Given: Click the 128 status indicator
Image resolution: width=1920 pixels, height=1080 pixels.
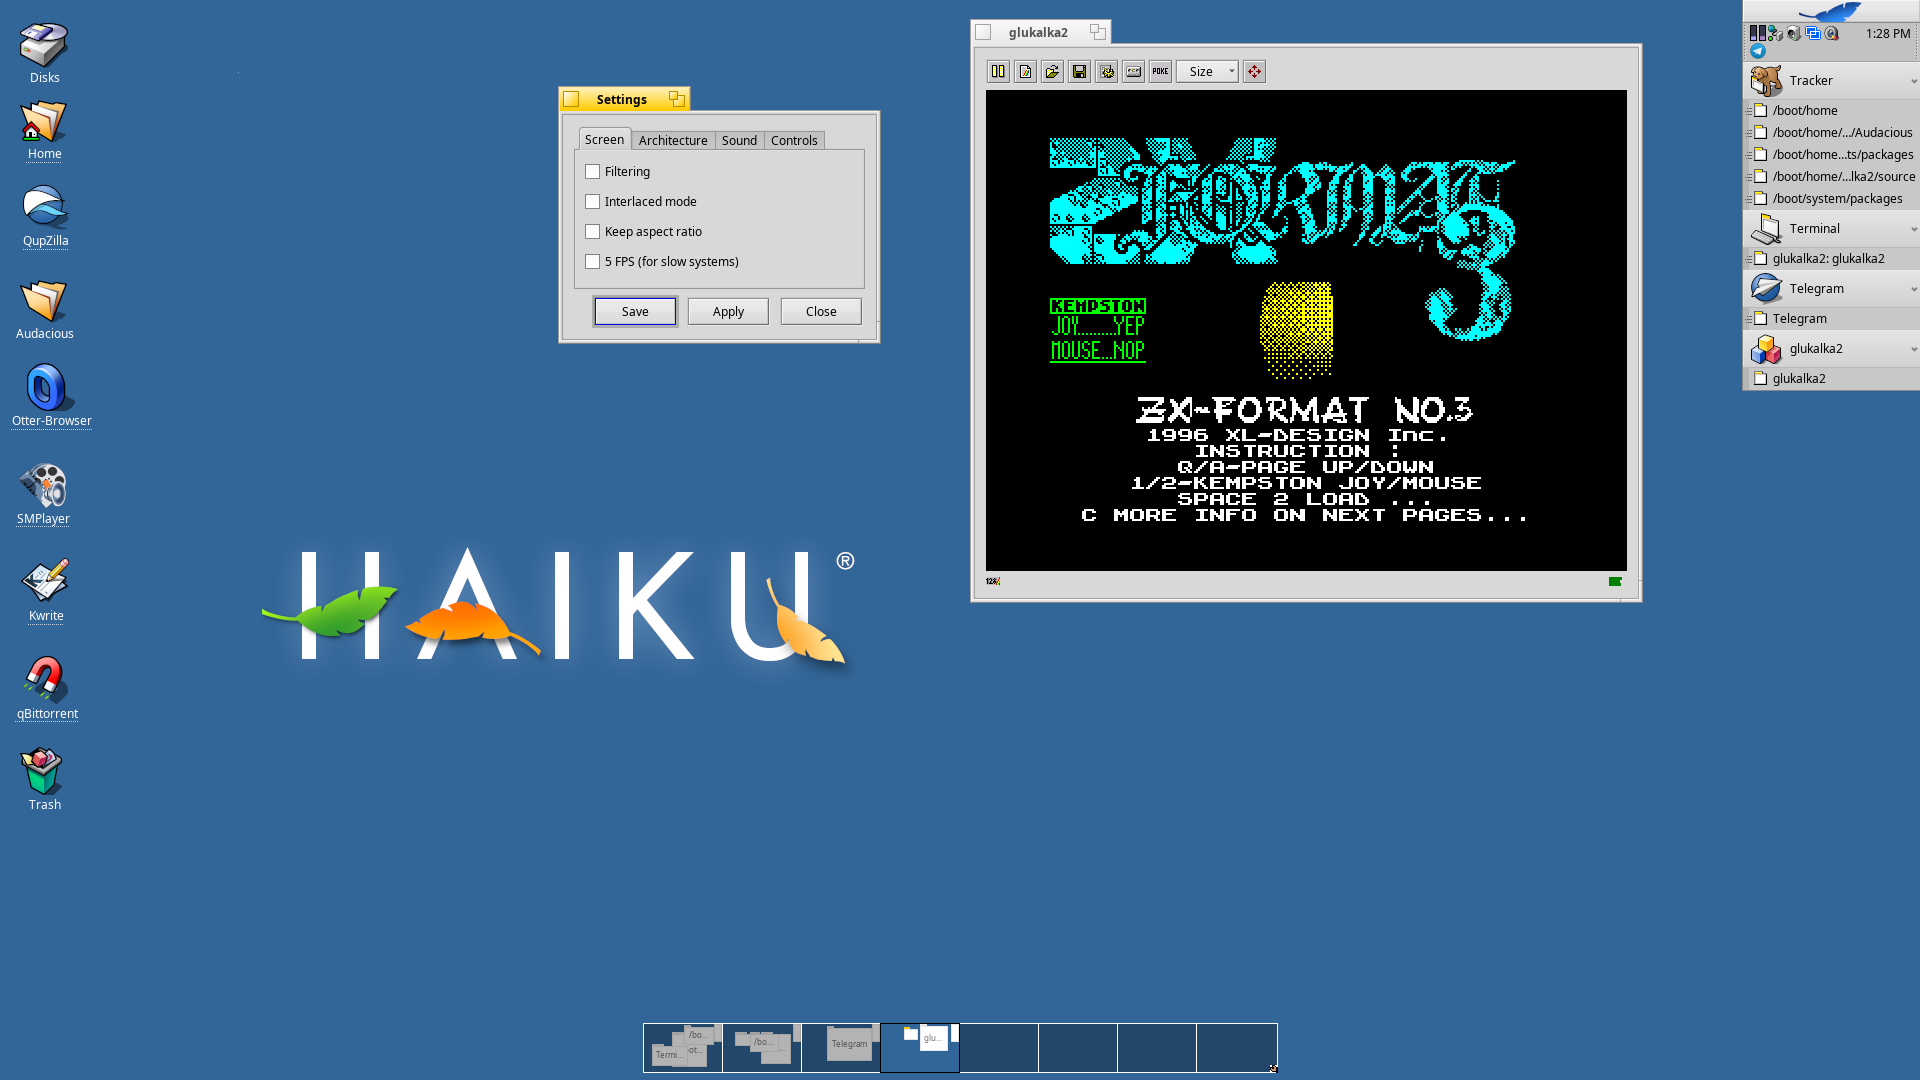Looking at the screenshot, I should 993,581.
